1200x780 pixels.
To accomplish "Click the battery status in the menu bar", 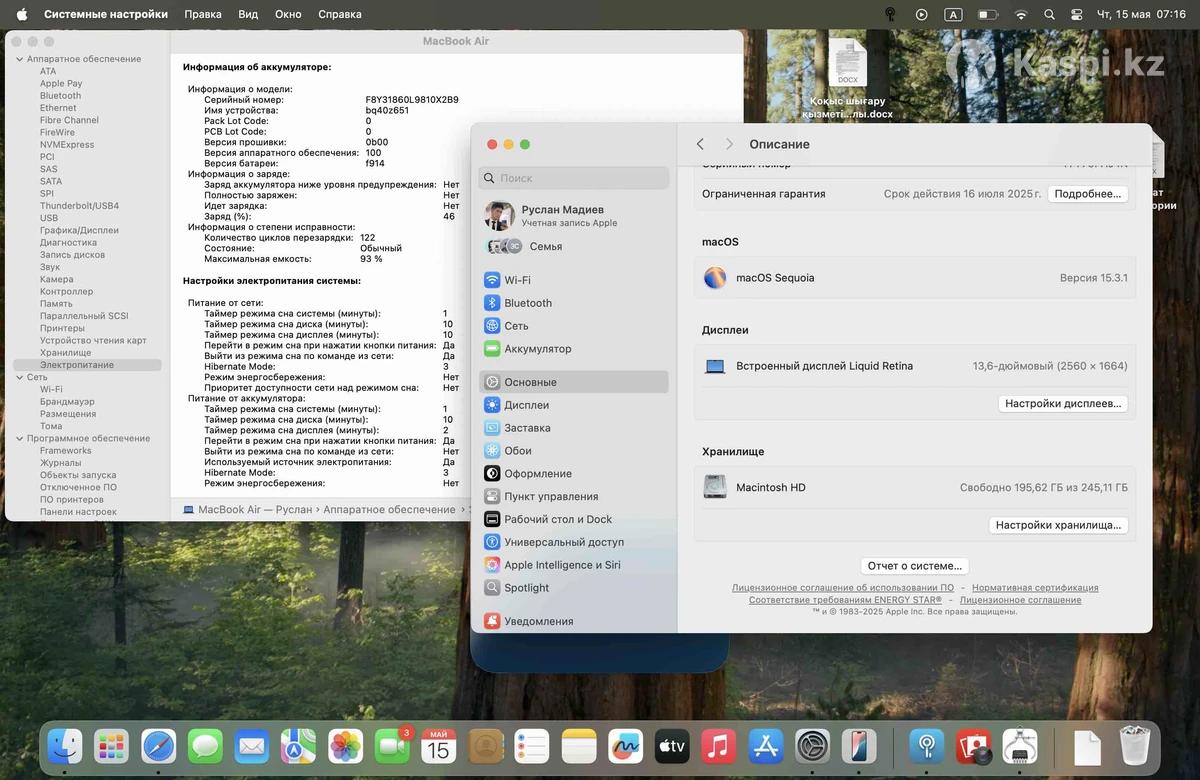I will click(988, 14).
